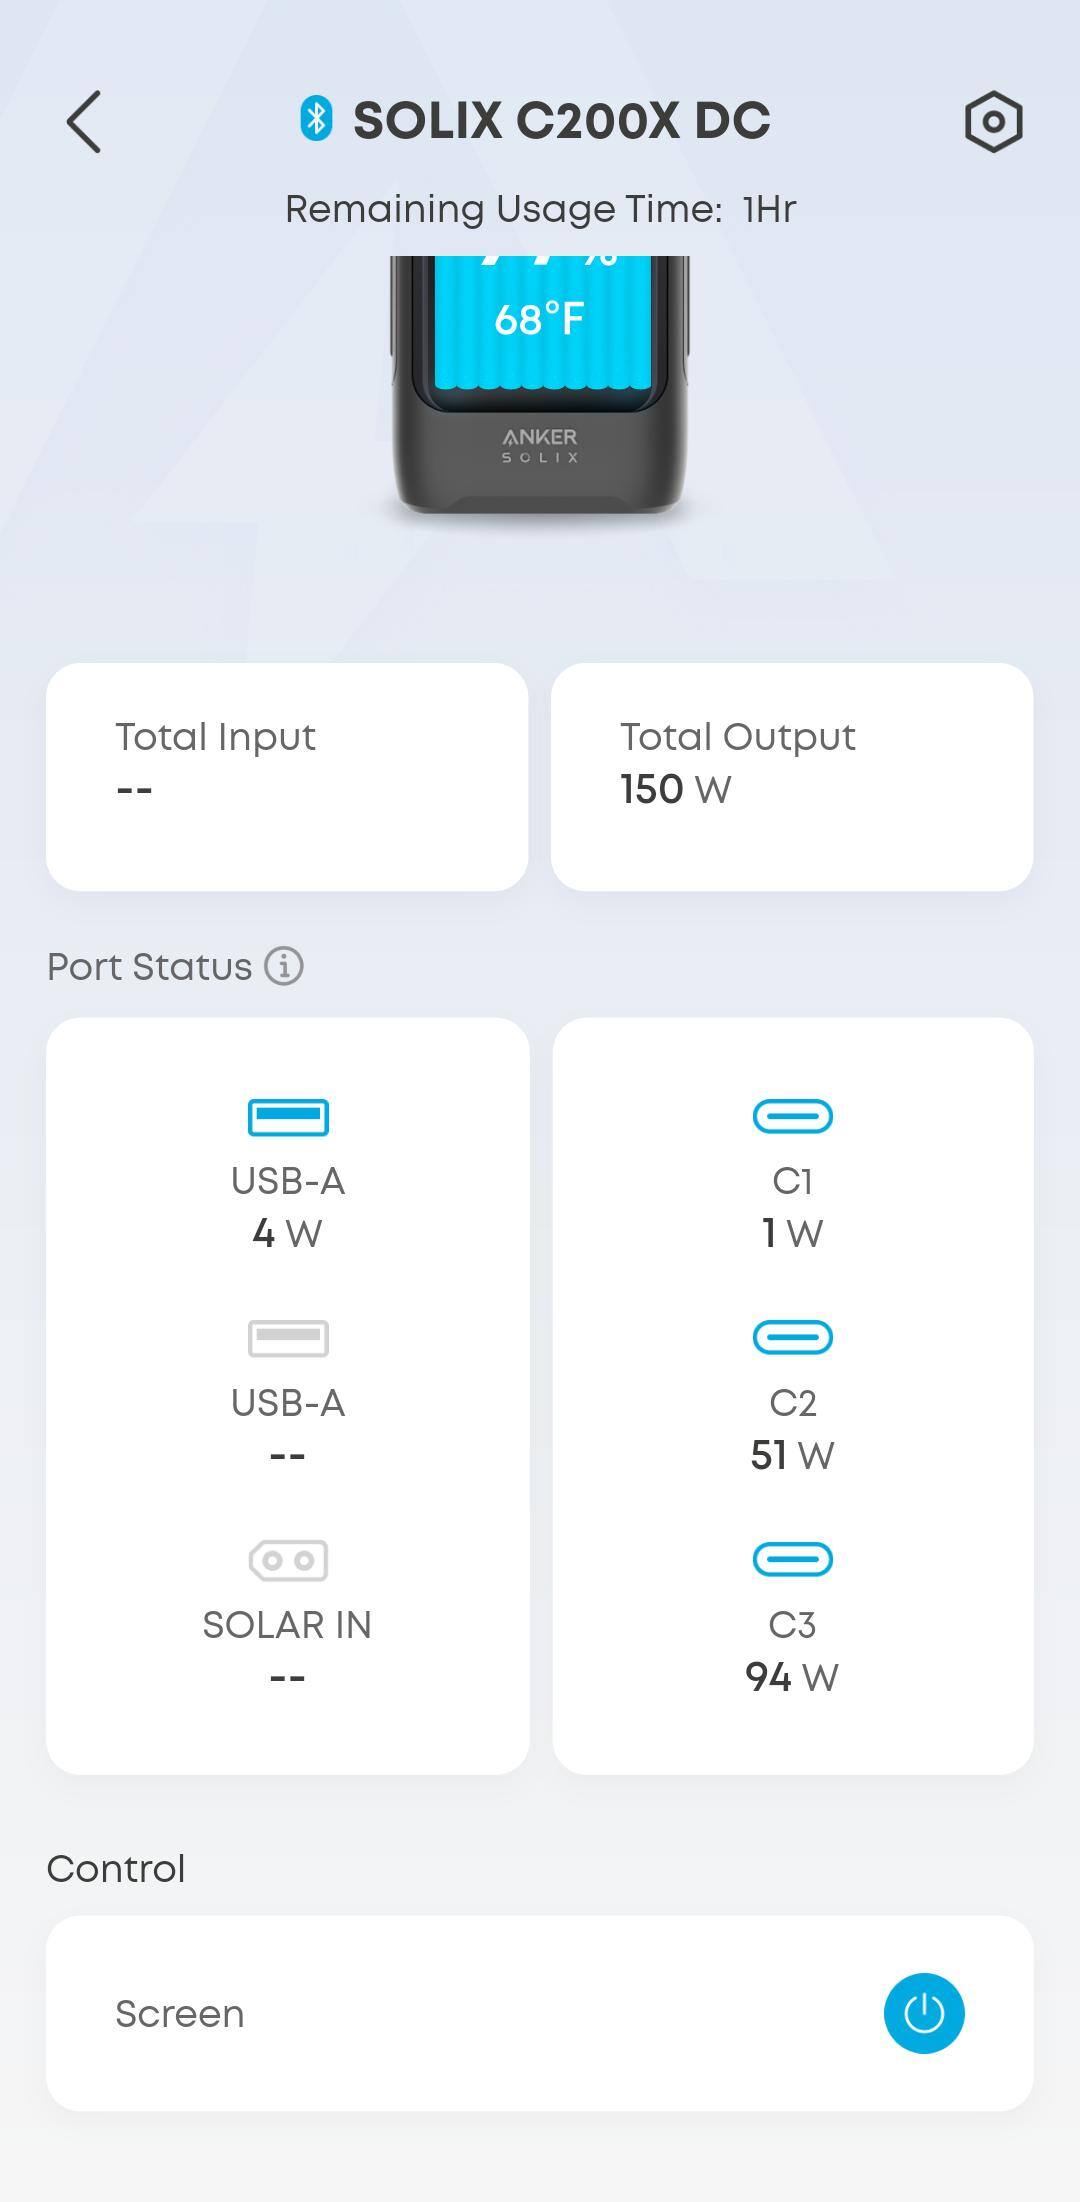Viewport: 1080px width, 2202px height.
Task: Open the Total Input card
Action: pos(287,776)
